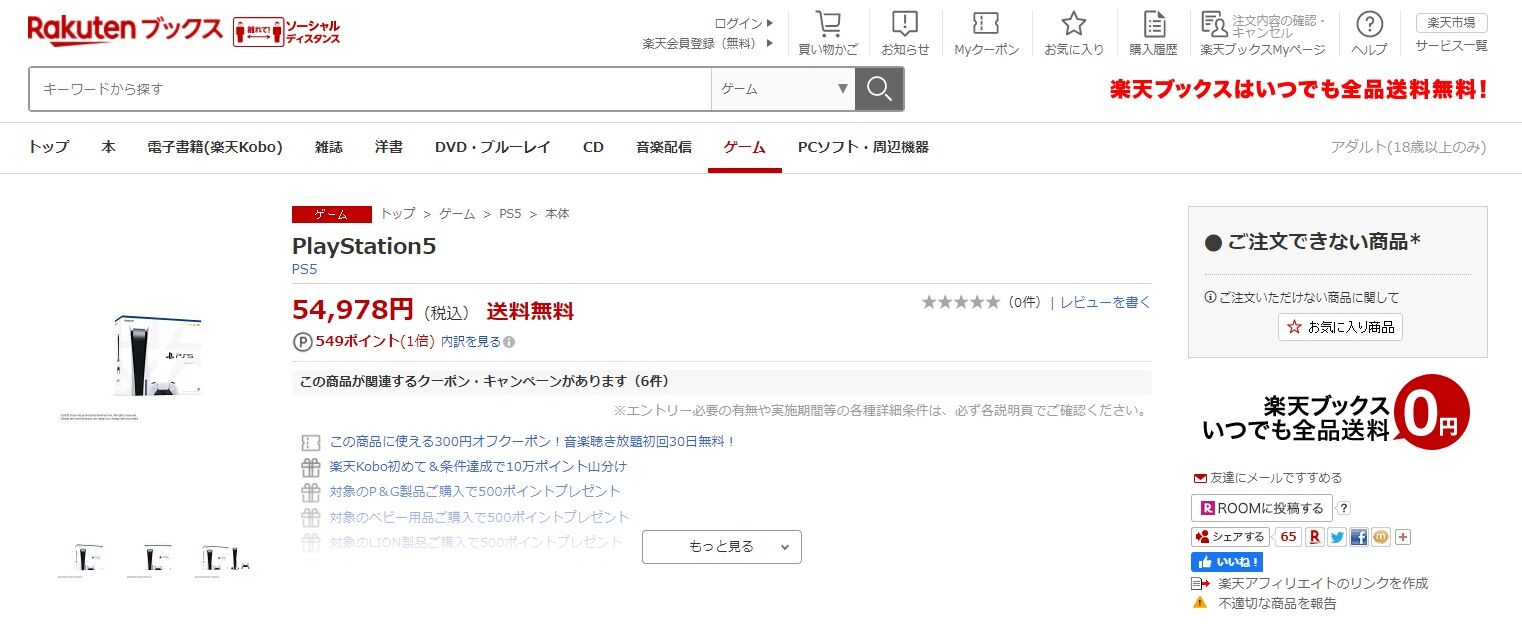Screen dimensions: 1522x631
Task: Click the plus more-share-options icon
Action: (x=1403, y=537)
